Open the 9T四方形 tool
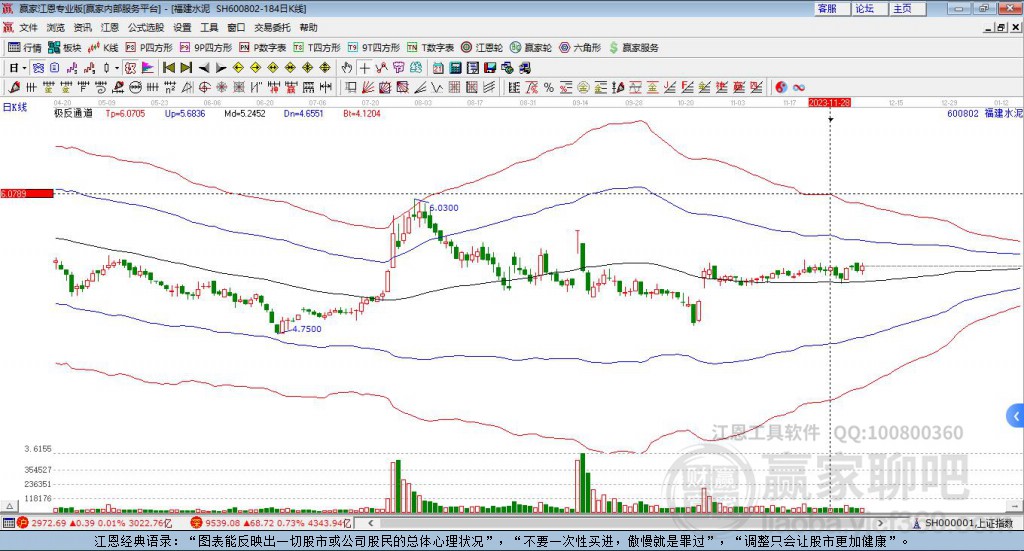 point(374,48)
